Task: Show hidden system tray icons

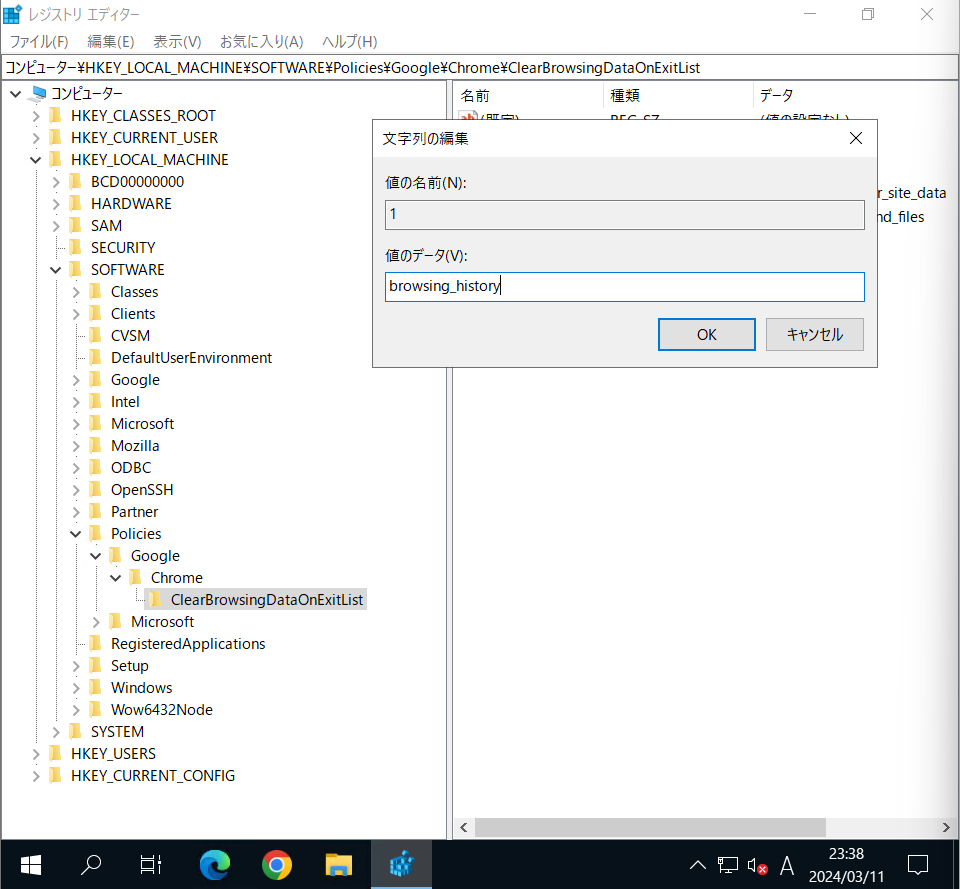Action: tap(698, 865)
